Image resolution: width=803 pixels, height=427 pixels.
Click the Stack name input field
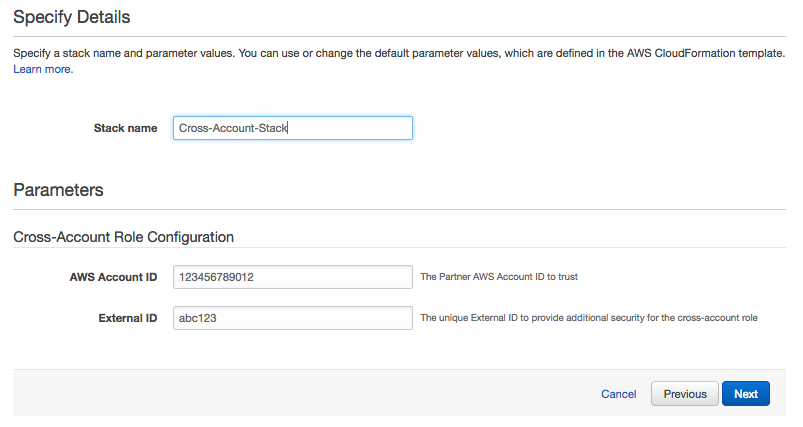tap(292, 128)
